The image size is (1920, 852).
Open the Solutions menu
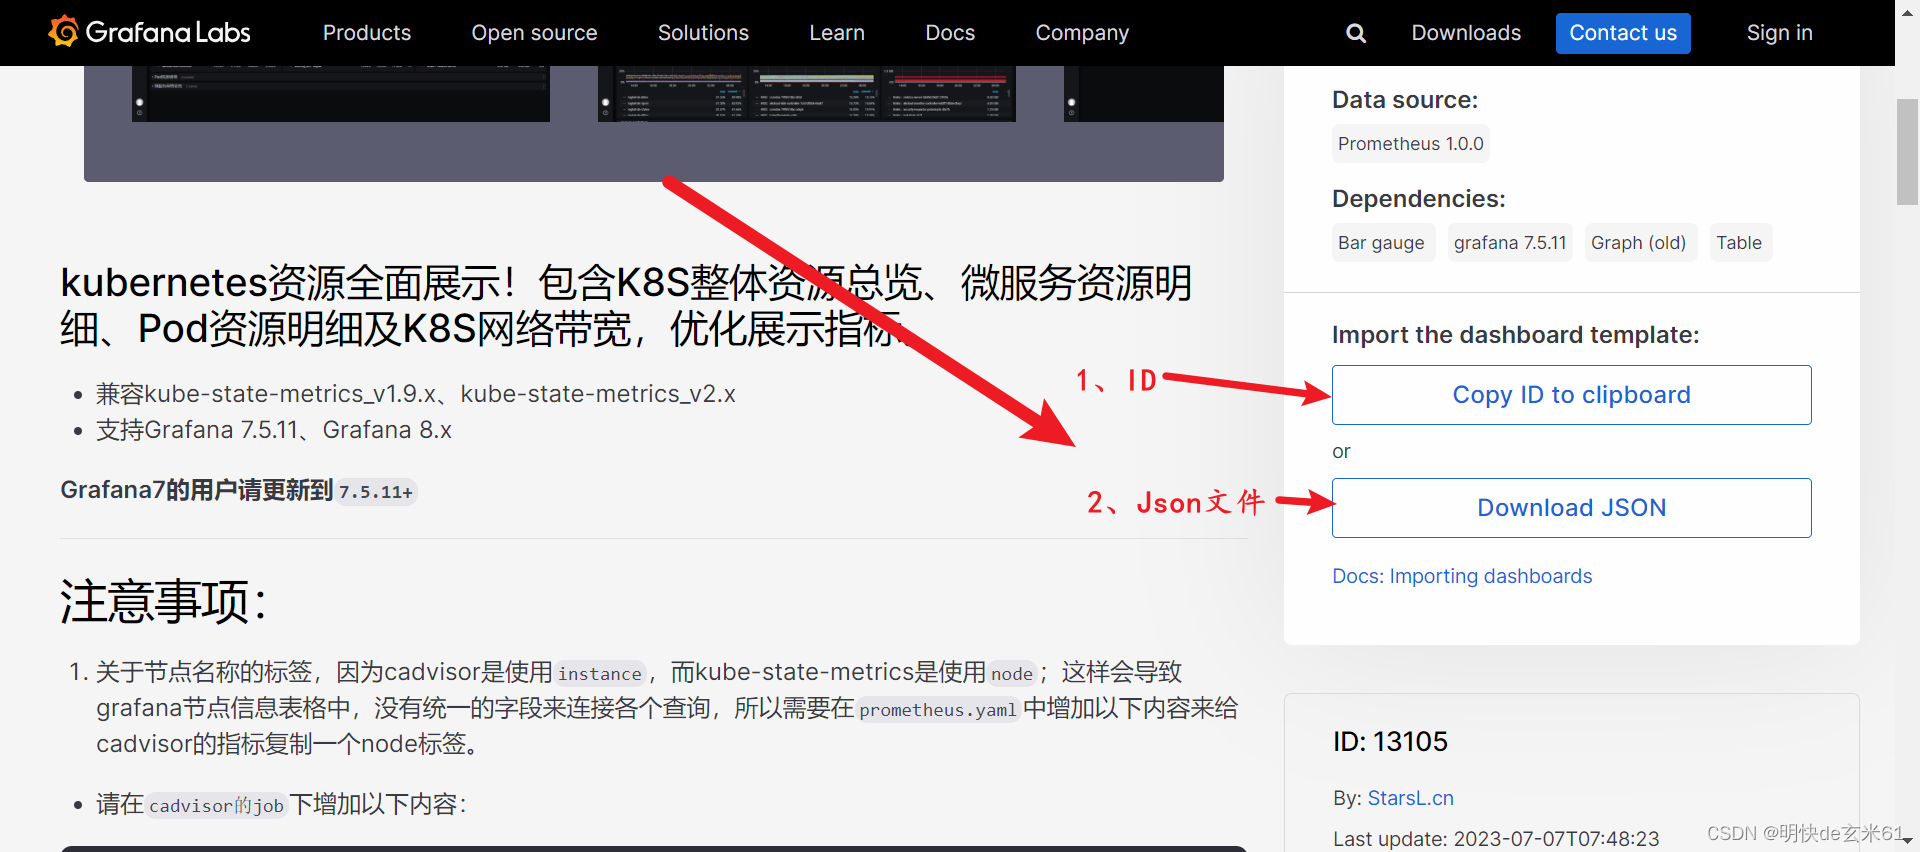coord(703,33)
